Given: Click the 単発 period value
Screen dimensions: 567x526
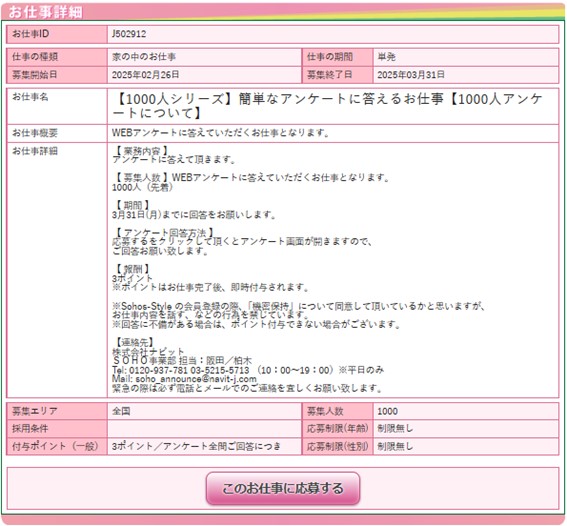Looking at the screenshot, I should pos(387,57).
